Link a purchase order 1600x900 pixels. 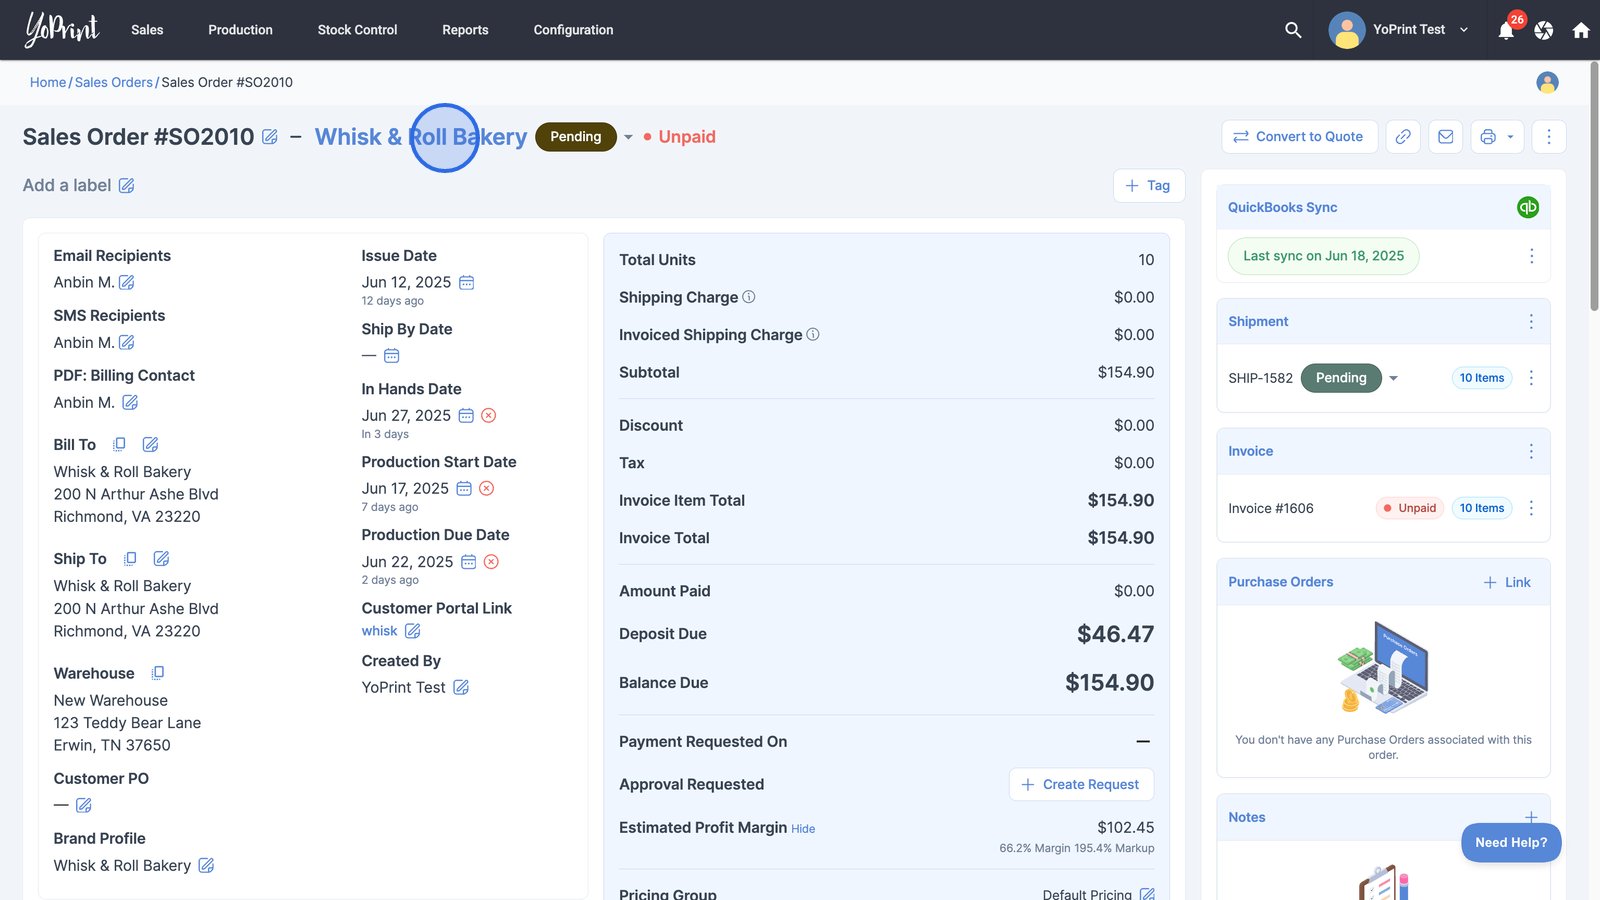pyautogui.click(x=1507, y=582)
